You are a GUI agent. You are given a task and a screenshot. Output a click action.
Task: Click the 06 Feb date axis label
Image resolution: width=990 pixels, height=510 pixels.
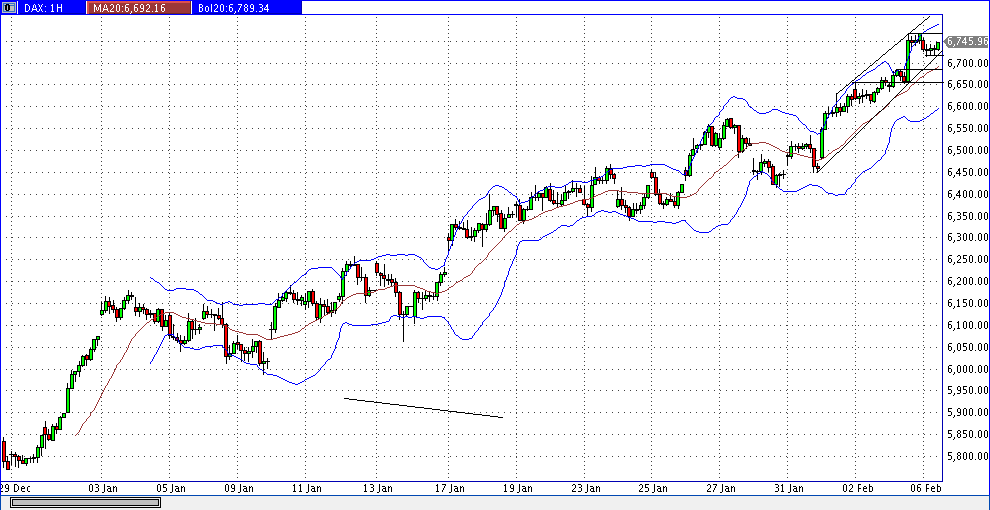tap(926, 488)
